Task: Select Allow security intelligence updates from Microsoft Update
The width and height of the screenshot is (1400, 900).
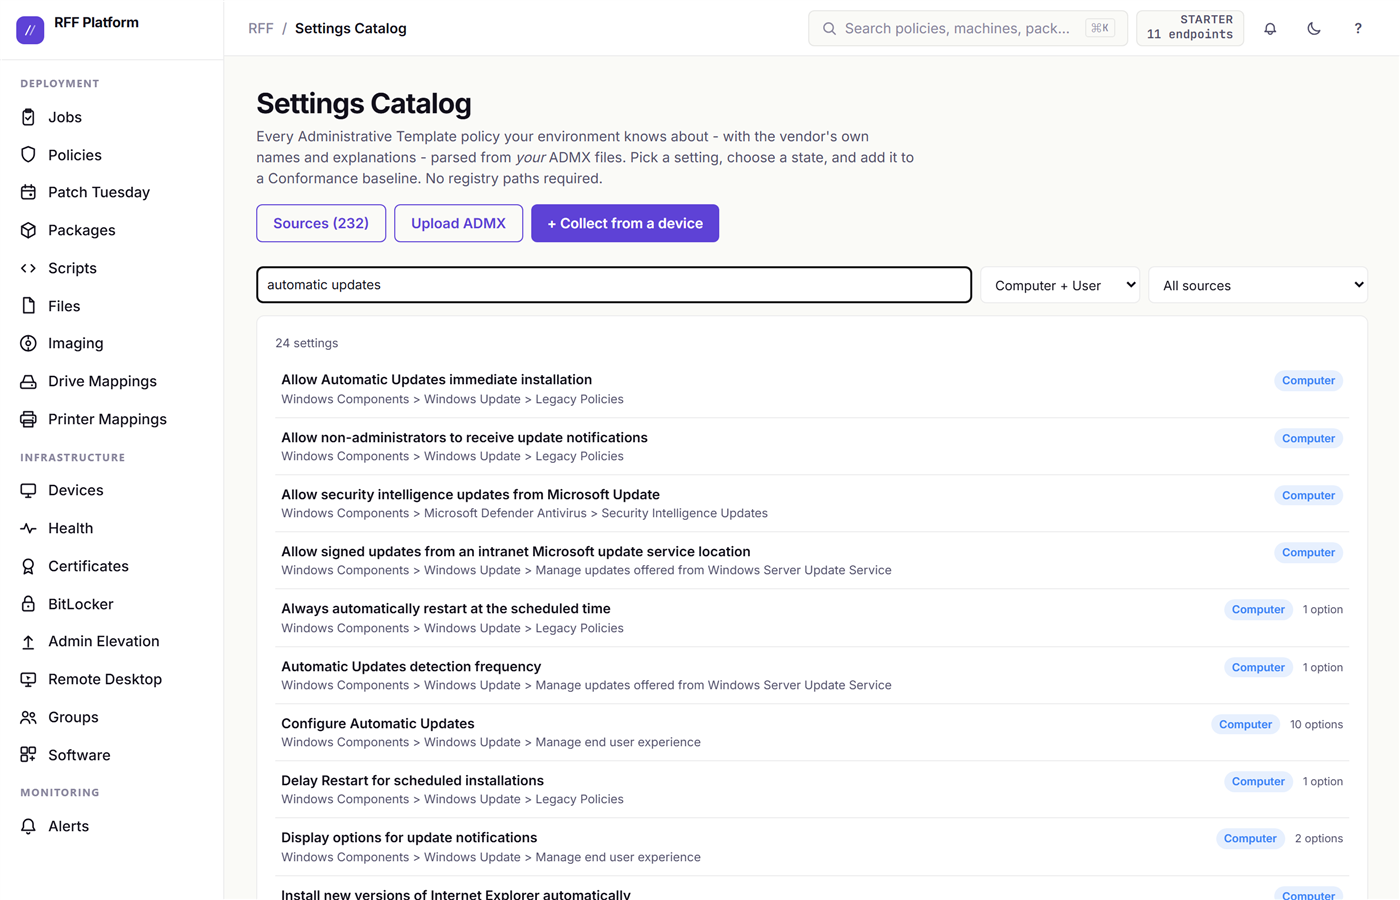Action: (x=812, y=503)
